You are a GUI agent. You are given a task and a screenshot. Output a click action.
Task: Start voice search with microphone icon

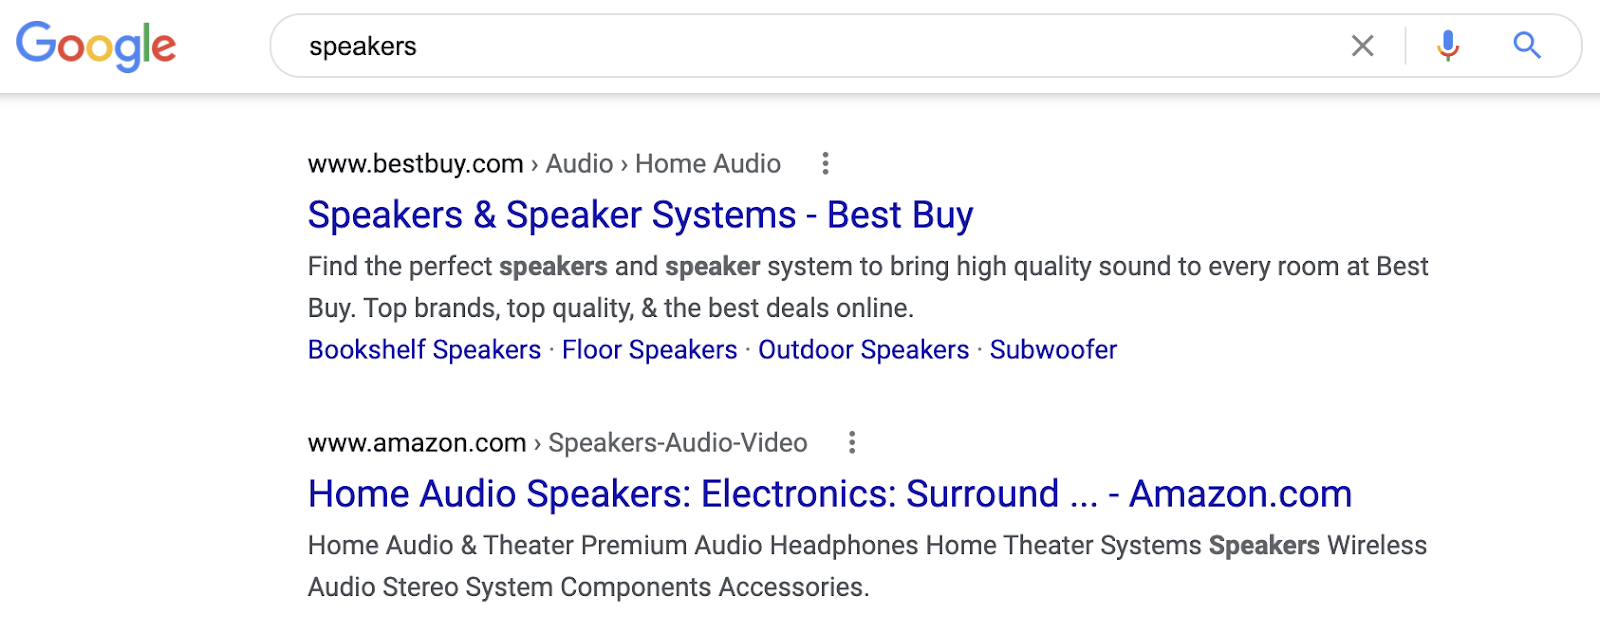(x=1447, y=46)
